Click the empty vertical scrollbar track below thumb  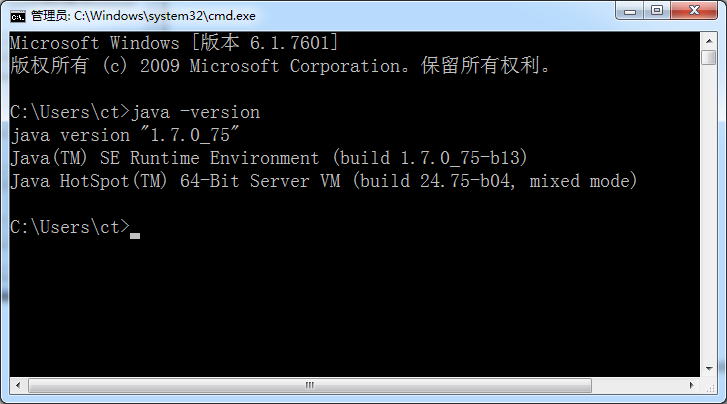[x=709, y=213]
